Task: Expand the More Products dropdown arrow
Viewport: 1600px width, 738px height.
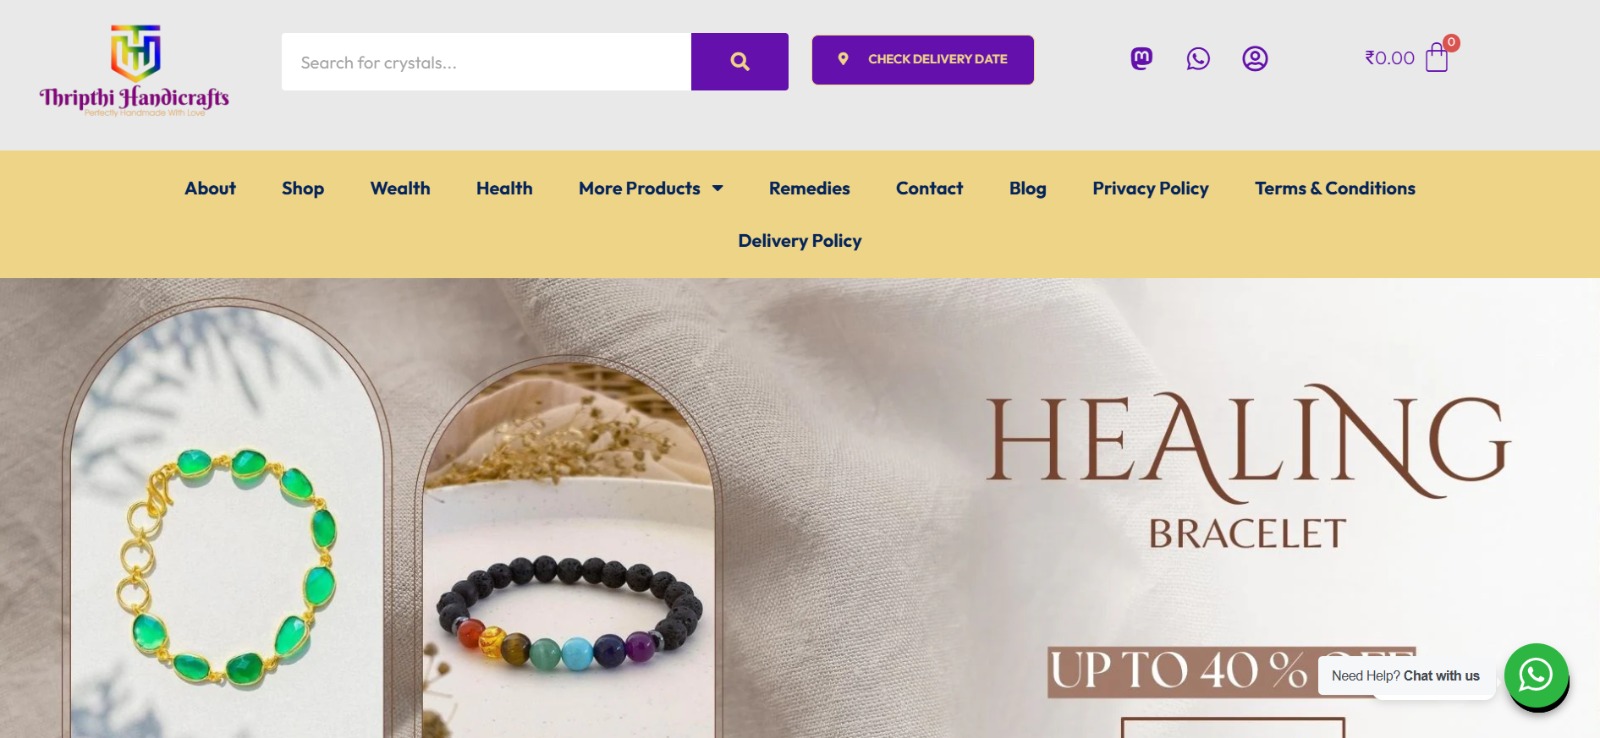Action: 717,188
